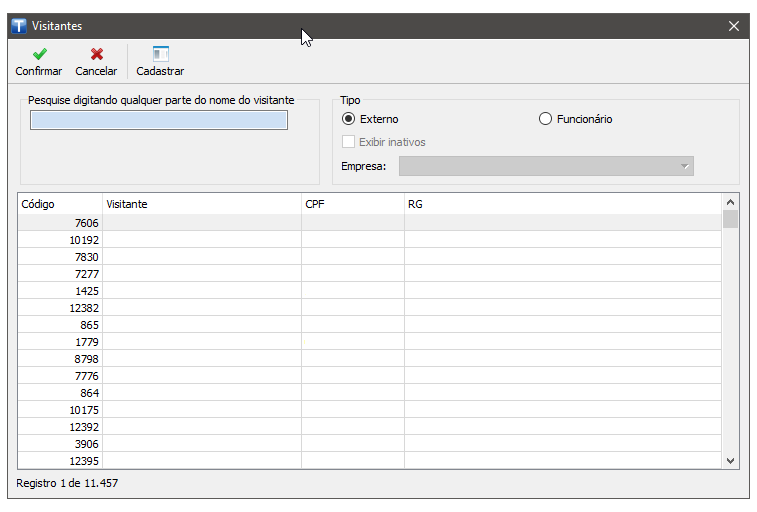
Task: Select the Funcionário radio button
Action: [545, 119]
